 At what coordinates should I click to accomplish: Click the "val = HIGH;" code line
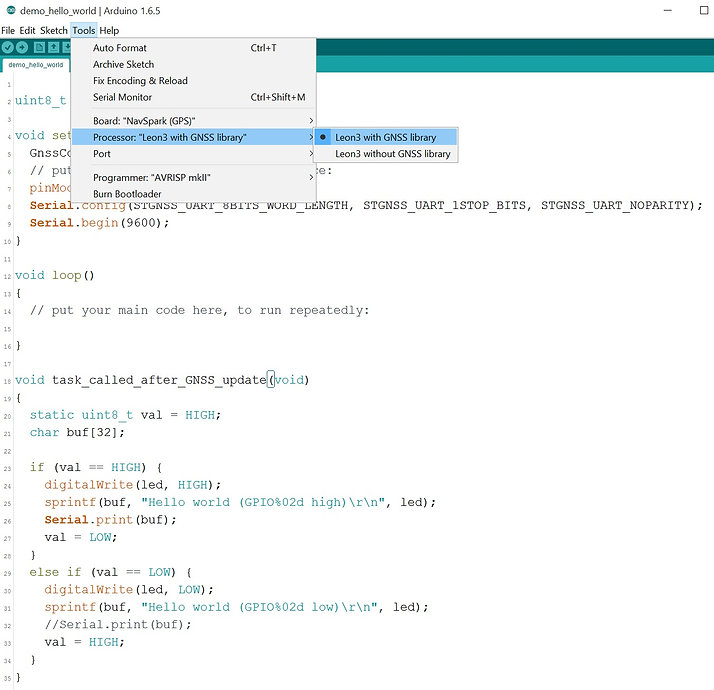click(x=84, y=642)
